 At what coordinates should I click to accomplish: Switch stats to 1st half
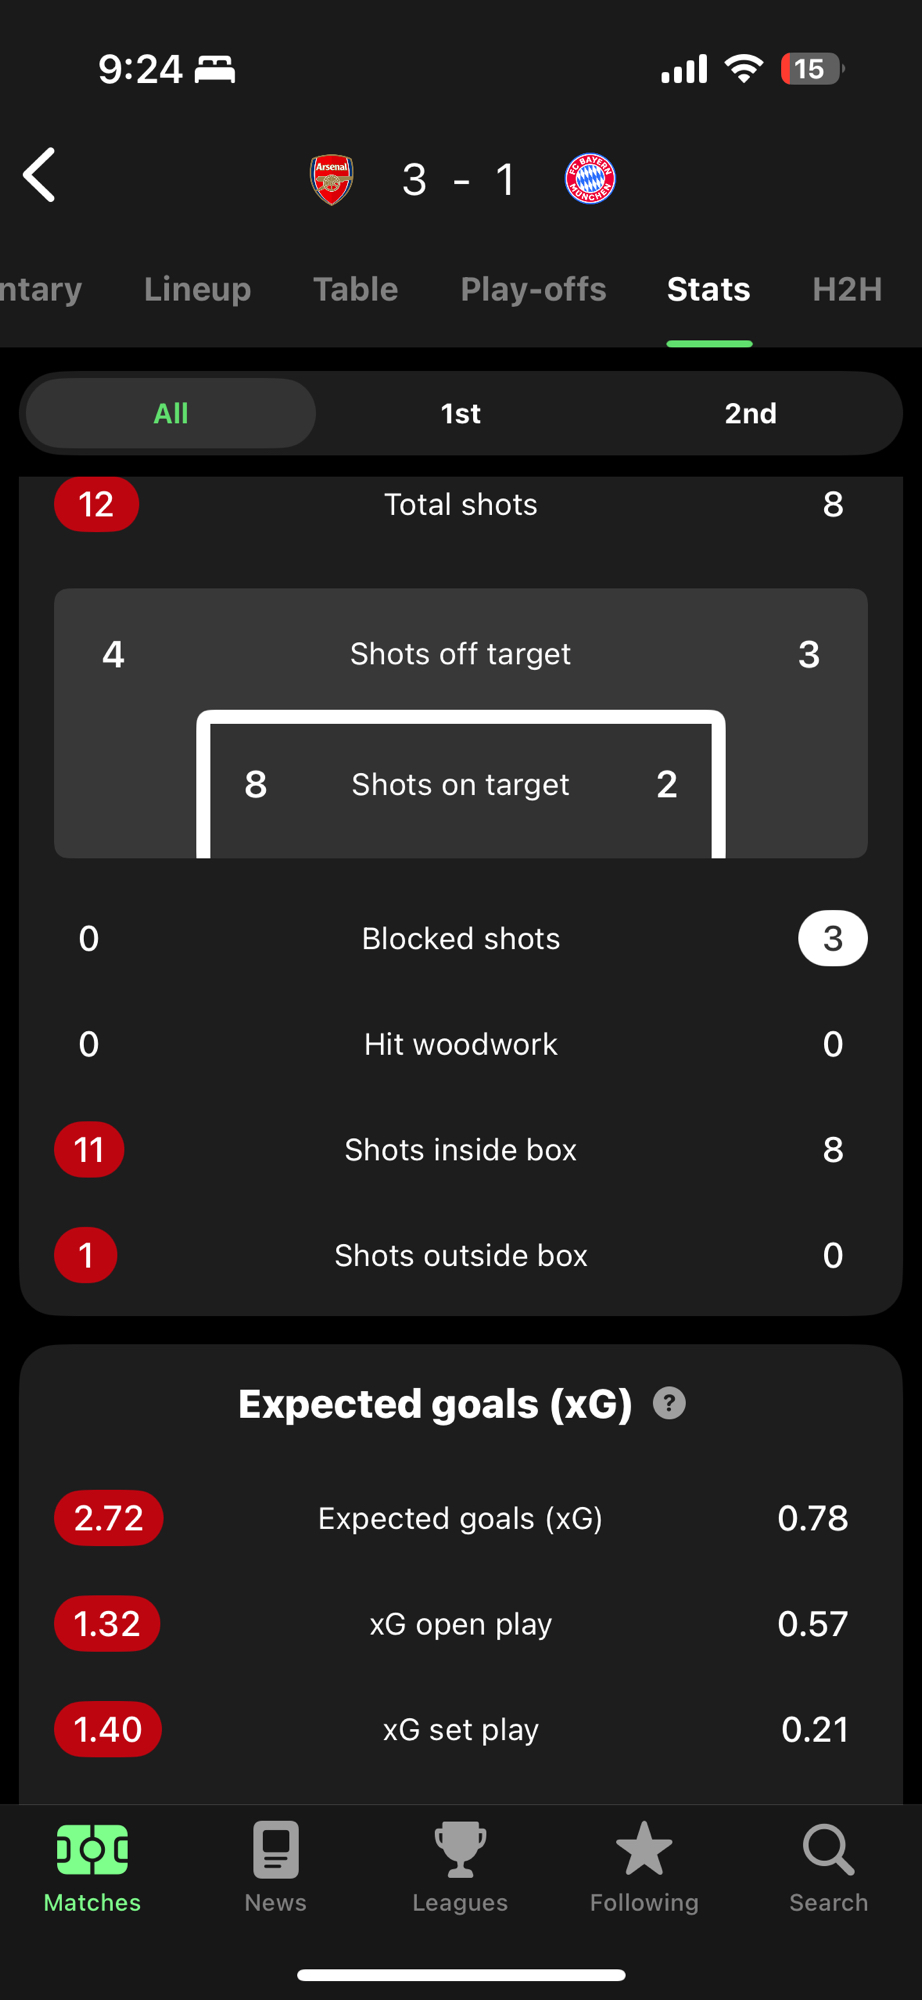click(x=461, y=413)
